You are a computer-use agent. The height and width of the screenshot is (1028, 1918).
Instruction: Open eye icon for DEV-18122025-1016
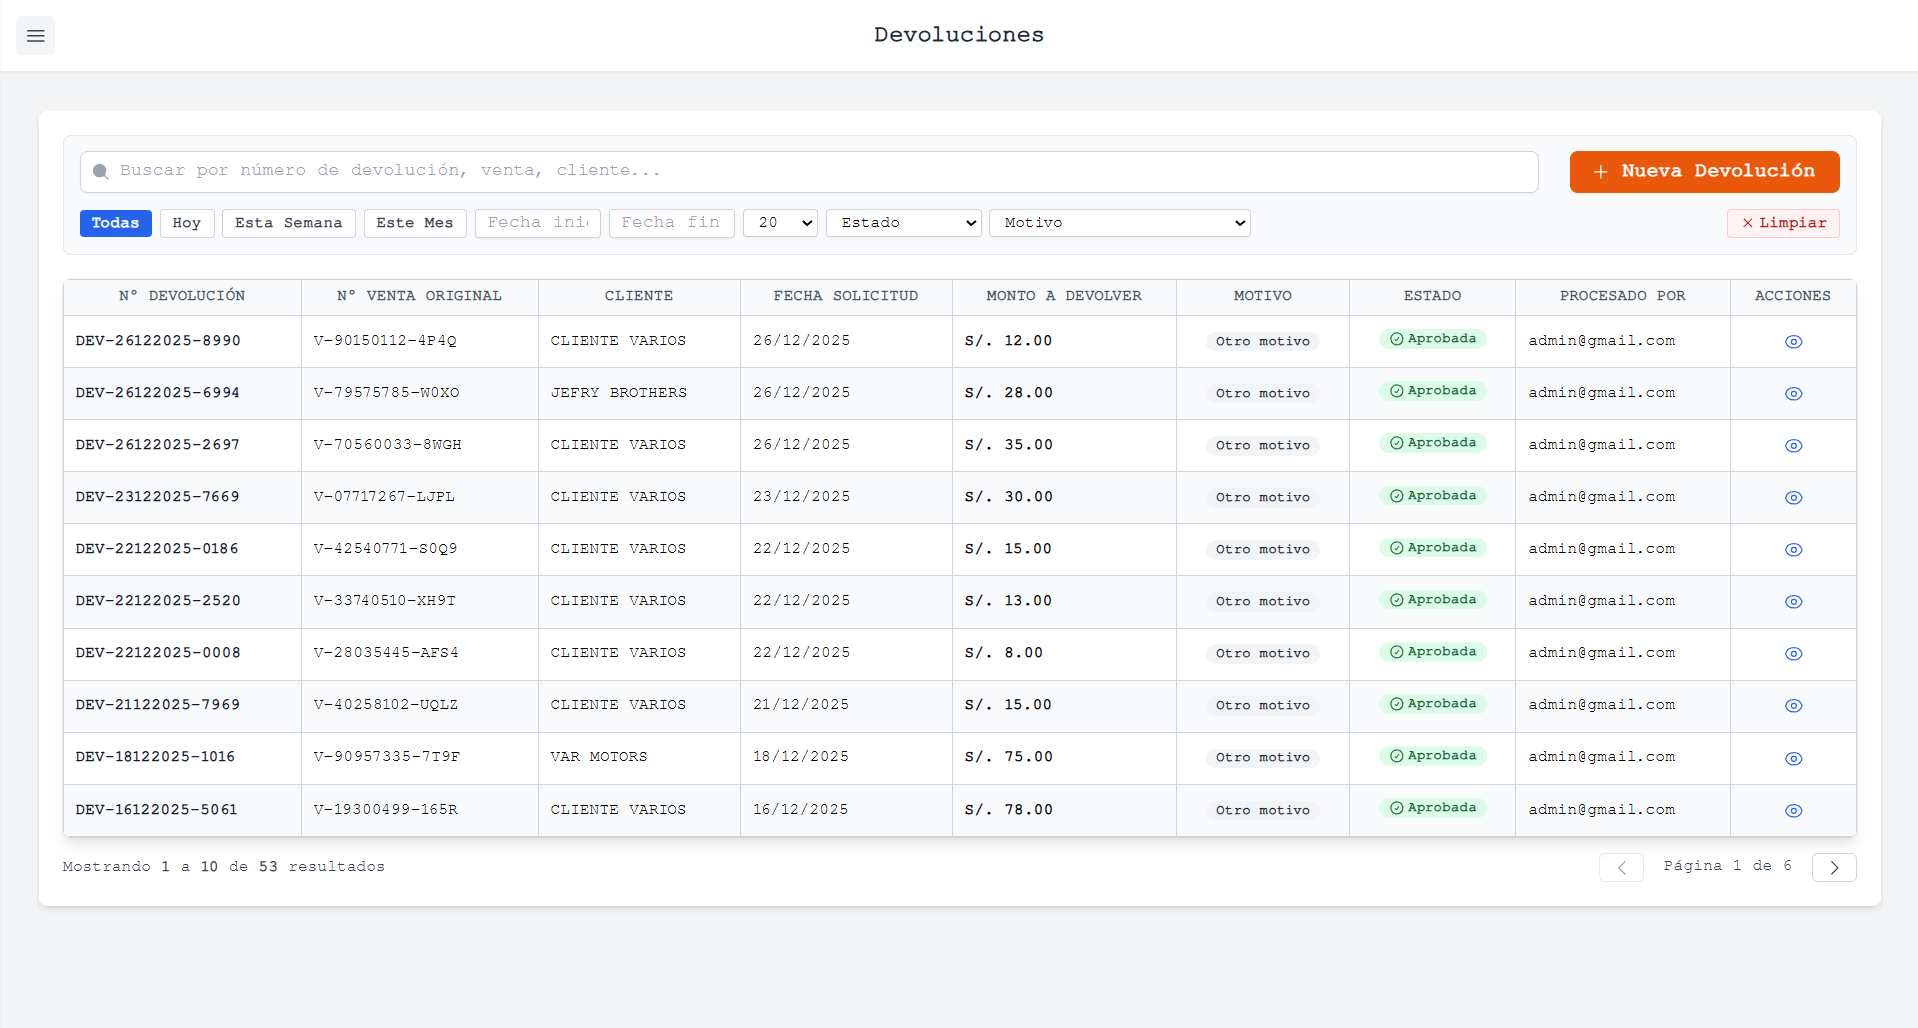click(x=1793, y=759)
